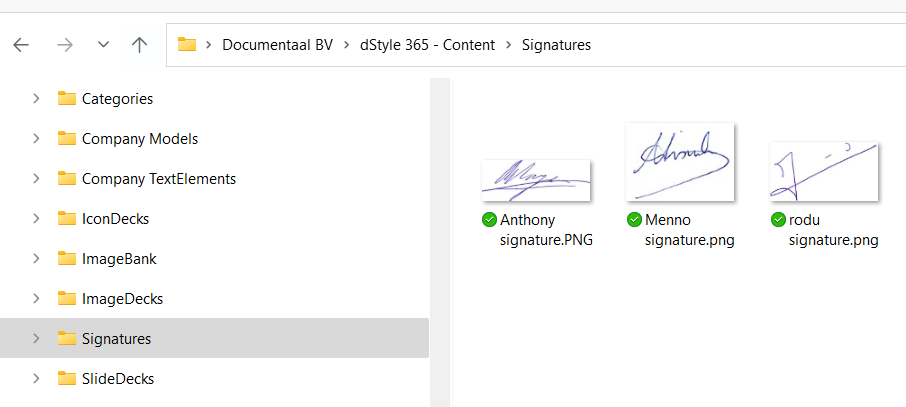Click green sync status icon beside Menno
Viewport: 906px width, 407px height.
[634, 220]
